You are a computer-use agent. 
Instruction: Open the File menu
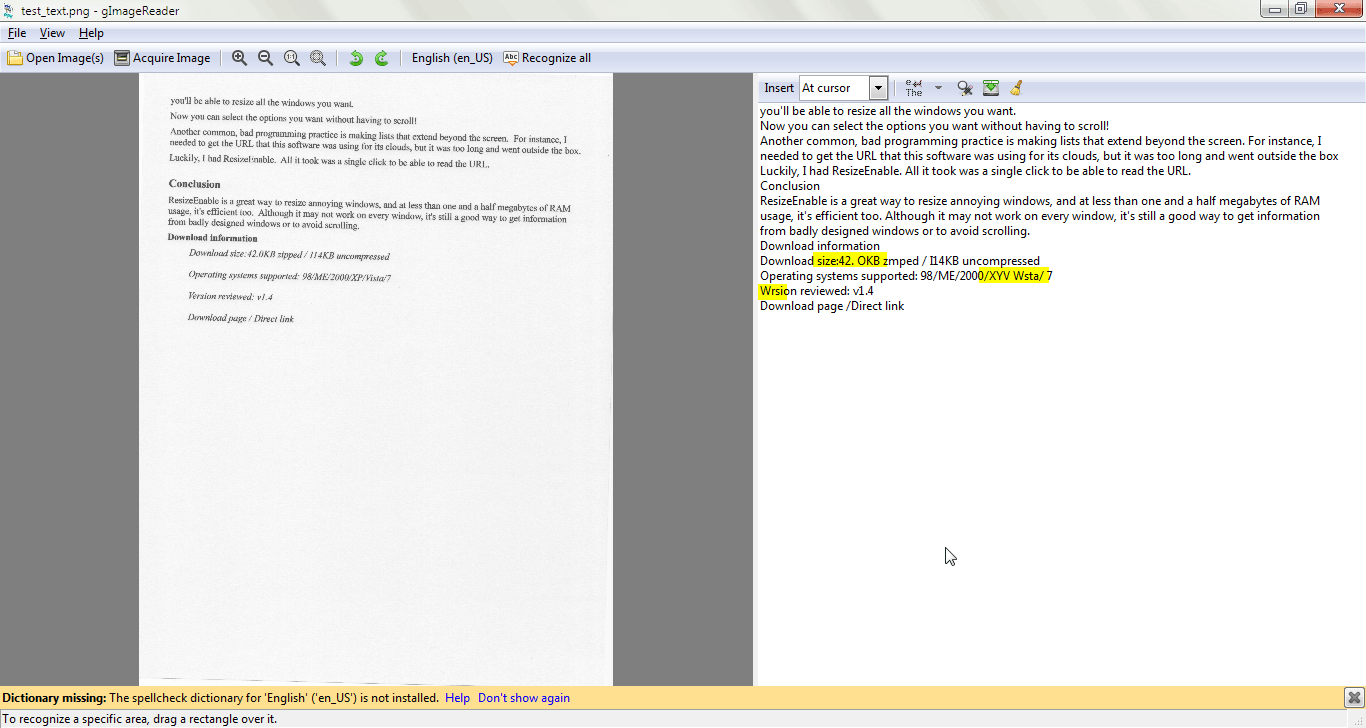[17, 33]
